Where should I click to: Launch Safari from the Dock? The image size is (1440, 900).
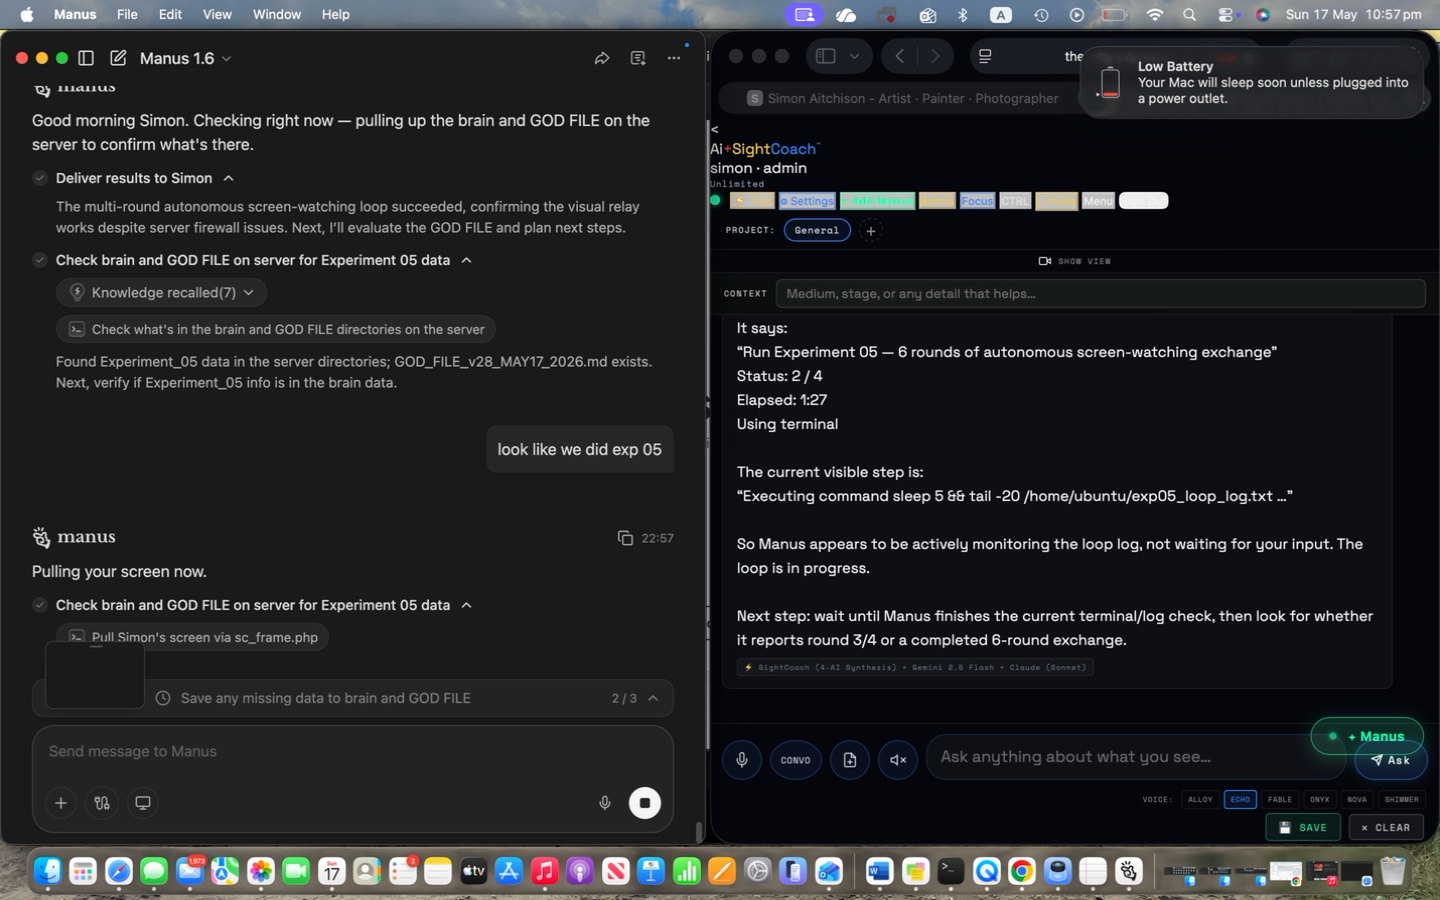point(118,872)
